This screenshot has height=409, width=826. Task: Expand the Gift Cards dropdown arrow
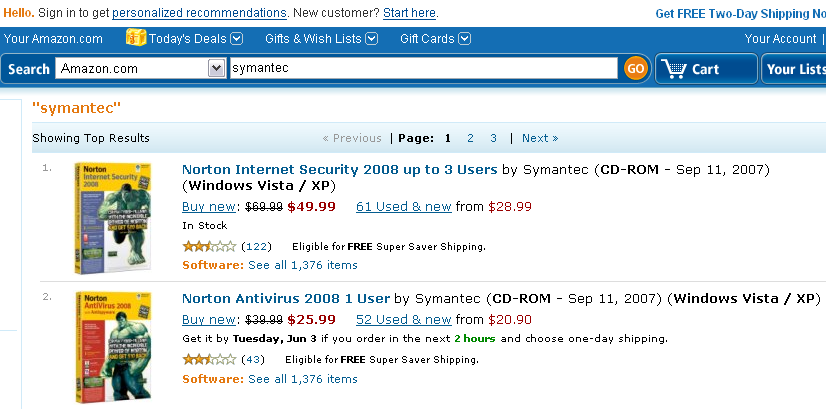tap(460, 39)
